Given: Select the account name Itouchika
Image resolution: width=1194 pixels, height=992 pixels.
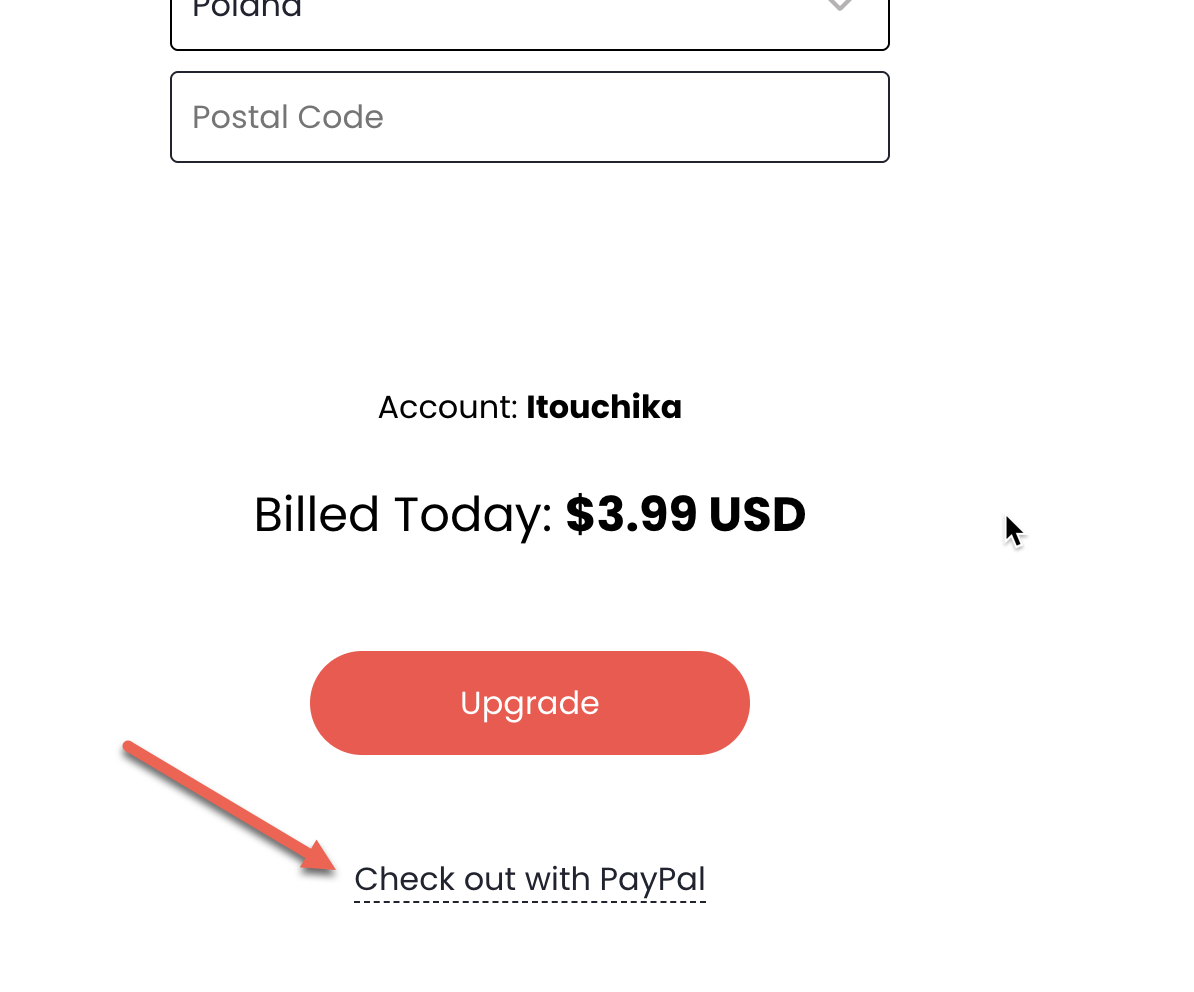Looking at the screenshot, I should (604, 407).
